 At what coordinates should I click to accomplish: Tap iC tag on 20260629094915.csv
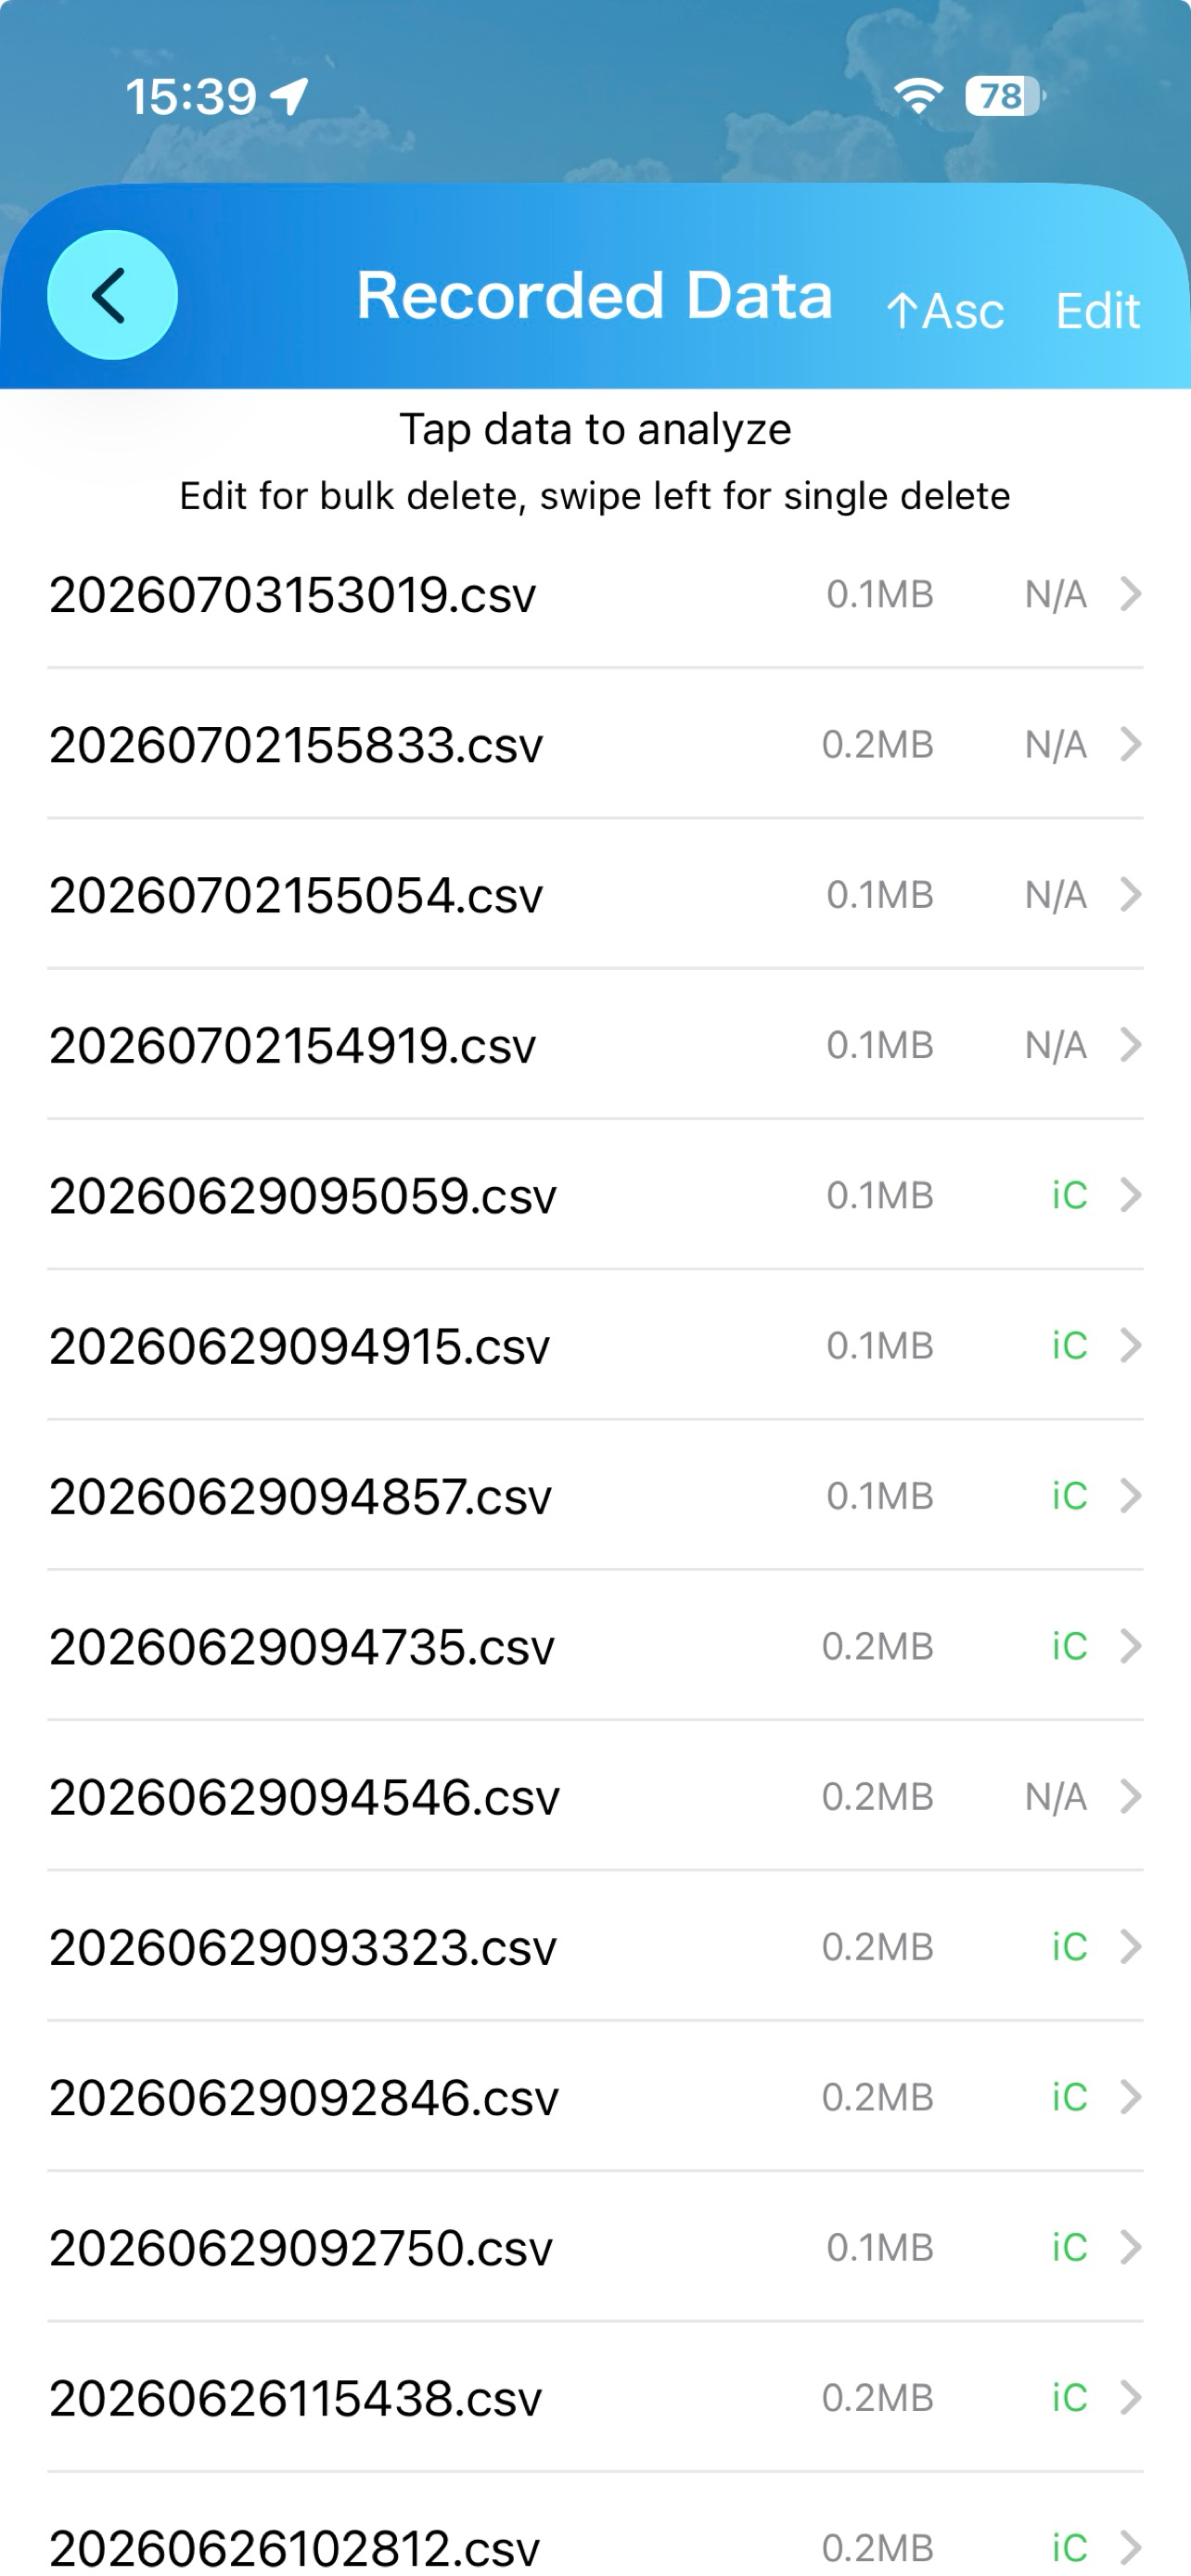1069,1346
